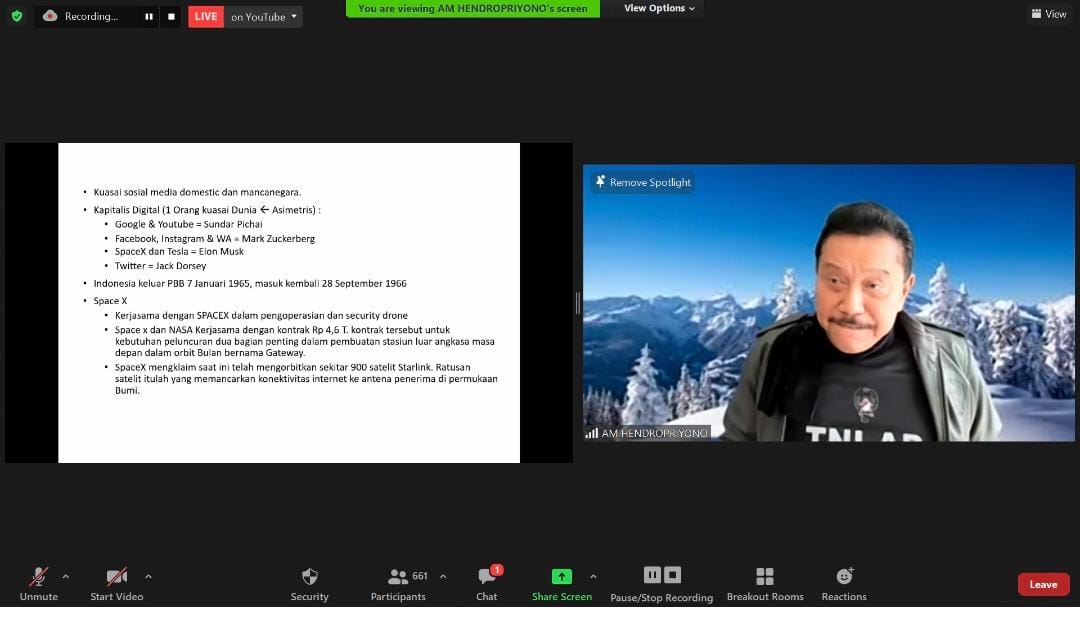Open the Security shield options
This screenshot has width=1080, height=620.
(x=309, y=583)
